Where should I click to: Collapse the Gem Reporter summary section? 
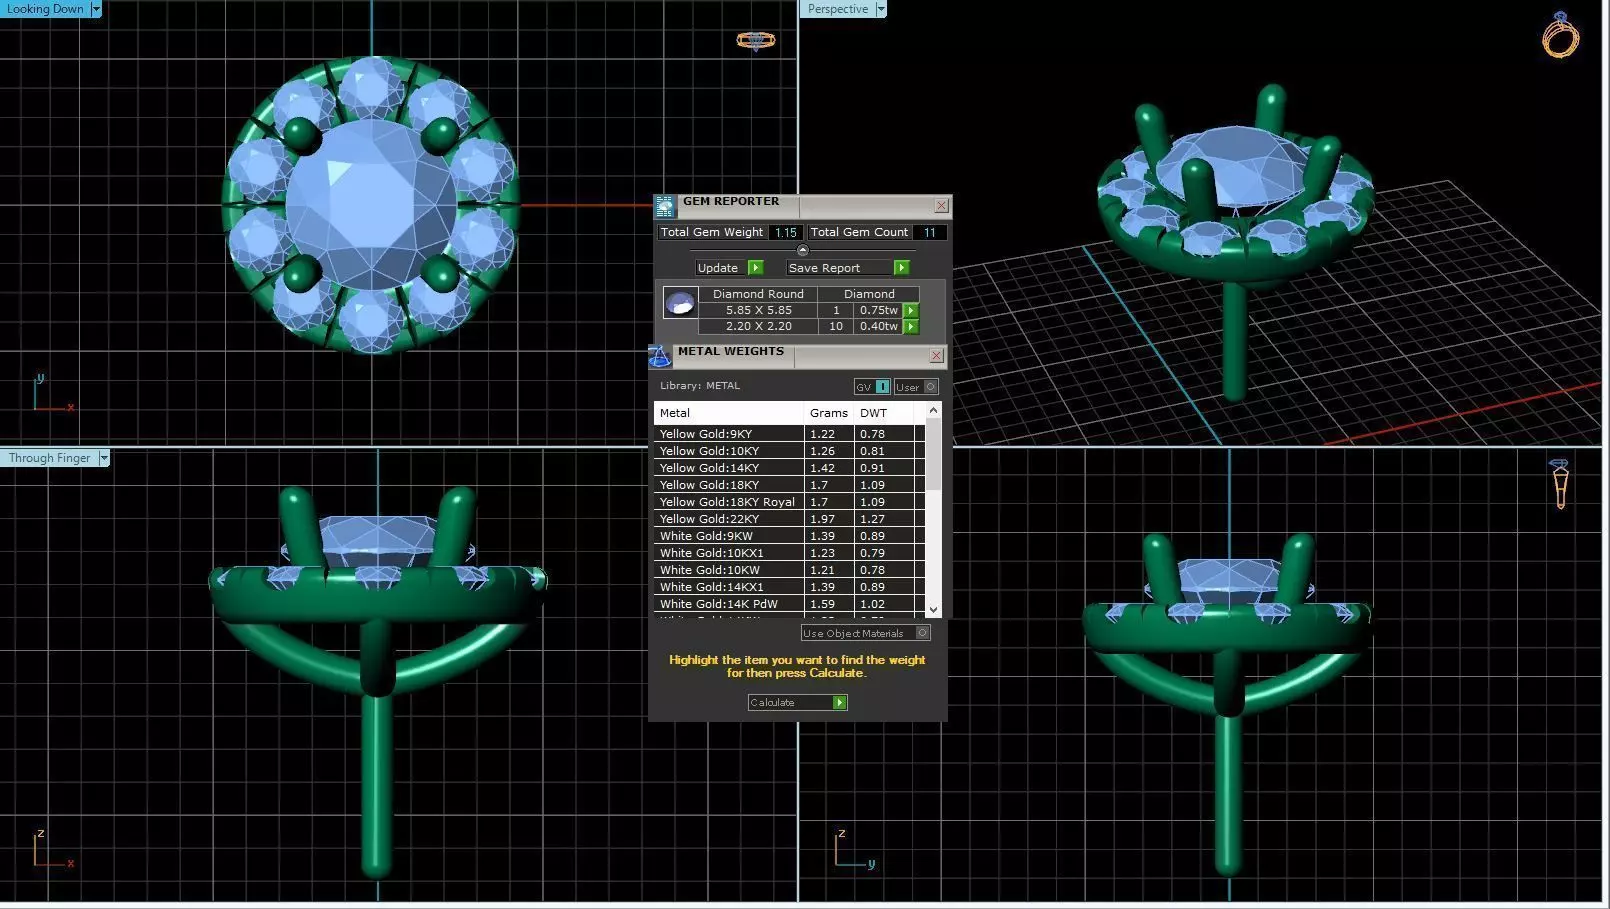coord(802,250)
